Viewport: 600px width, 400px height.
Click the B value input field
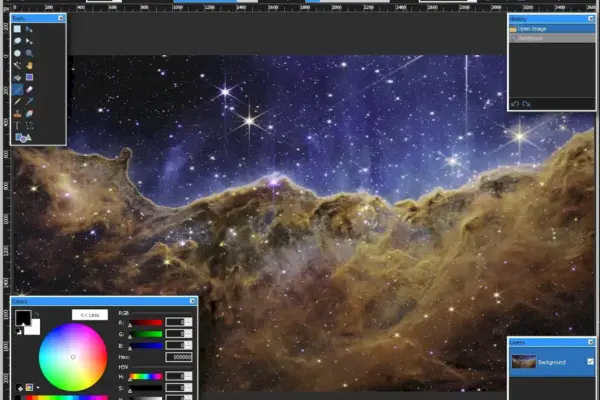click(175, 345)
